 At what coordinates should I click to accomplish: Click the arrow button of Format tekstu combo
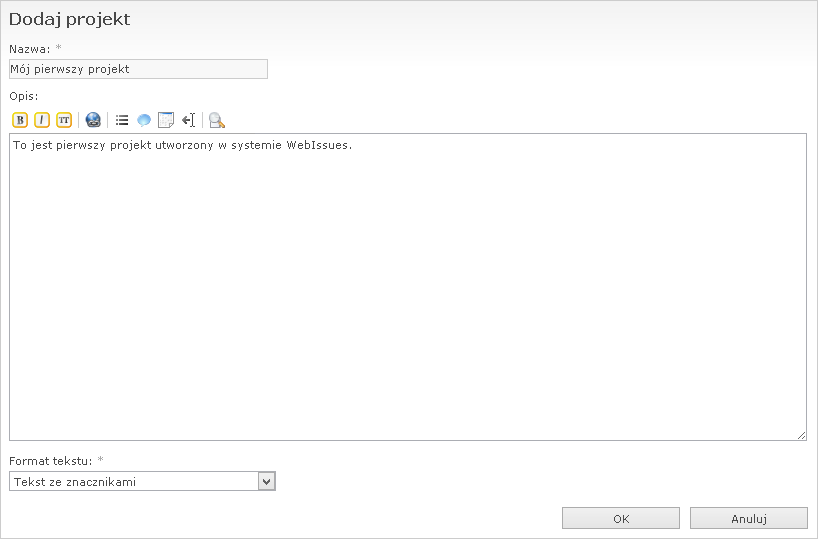[x=266, y=482]
